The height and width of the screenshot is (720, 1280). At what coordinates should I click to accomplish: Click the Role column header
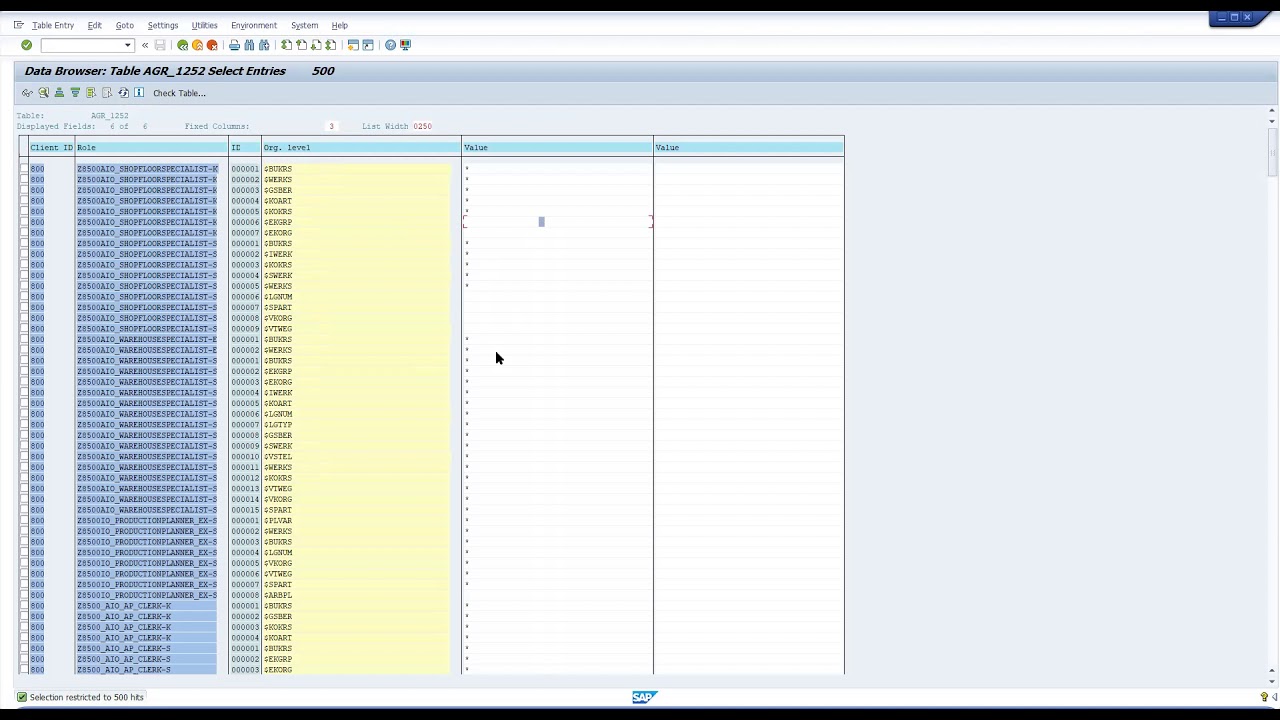(152, 147)
